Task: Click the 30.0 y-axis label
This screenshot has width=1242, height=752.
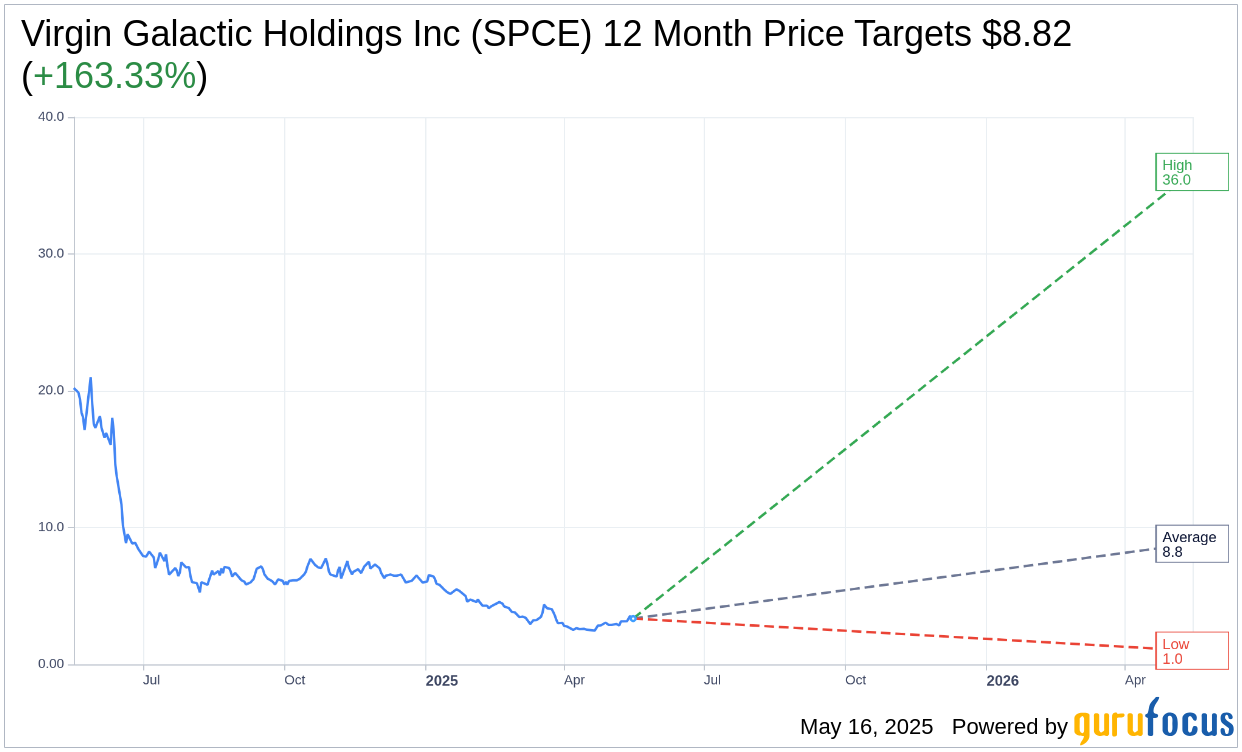Action: click(x=51, y=254)
